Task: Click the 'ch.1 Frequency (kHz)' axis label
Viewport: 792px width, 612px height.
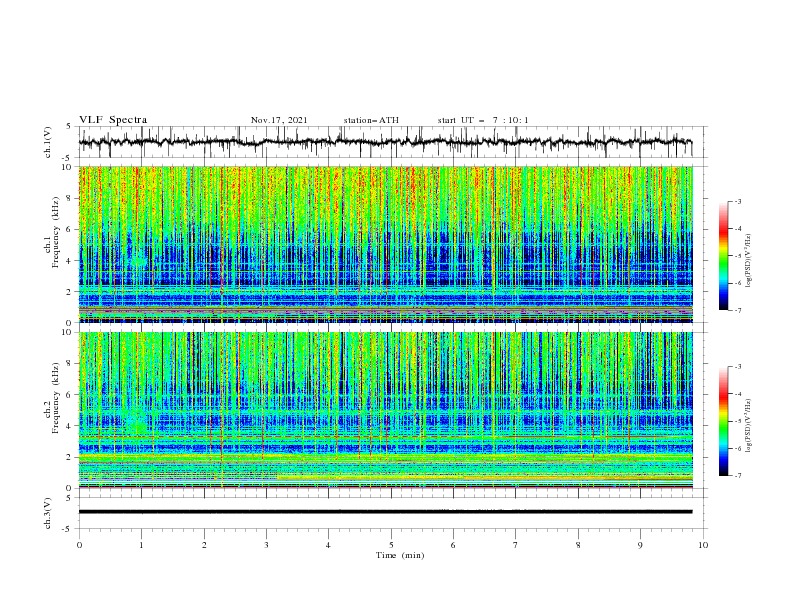Action: [52, 233]
